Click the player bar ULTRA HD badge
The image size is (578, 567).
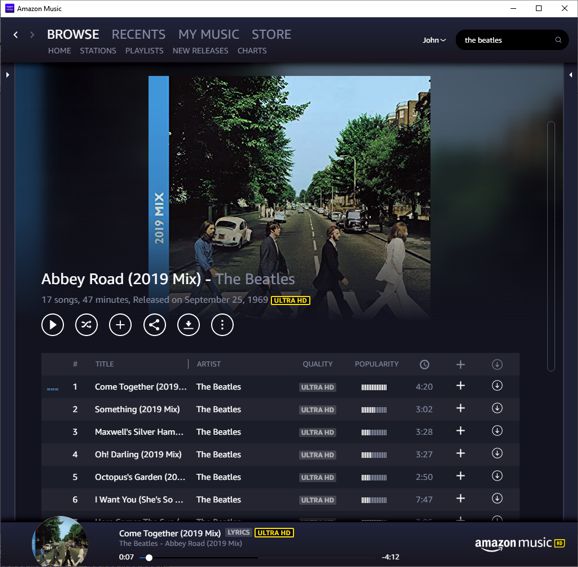point(274,533)
